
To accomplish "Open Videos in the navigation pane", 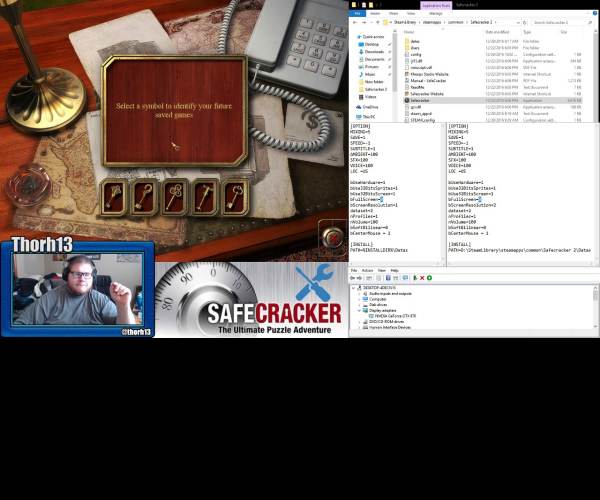I will [370, 97].
